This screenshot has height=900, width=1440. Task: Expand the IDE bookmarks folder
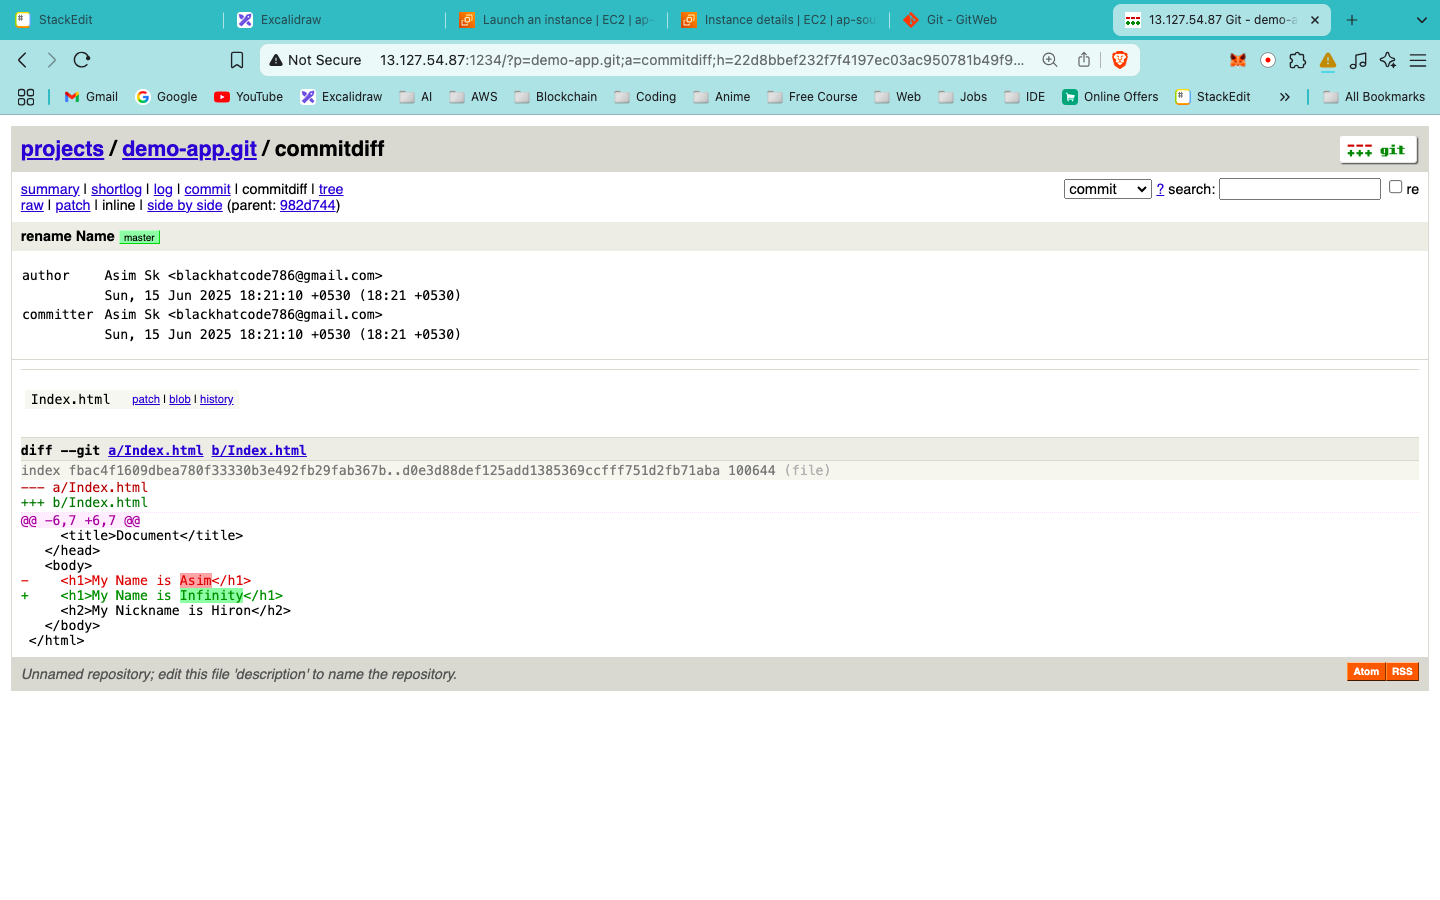coord(1025,97)
